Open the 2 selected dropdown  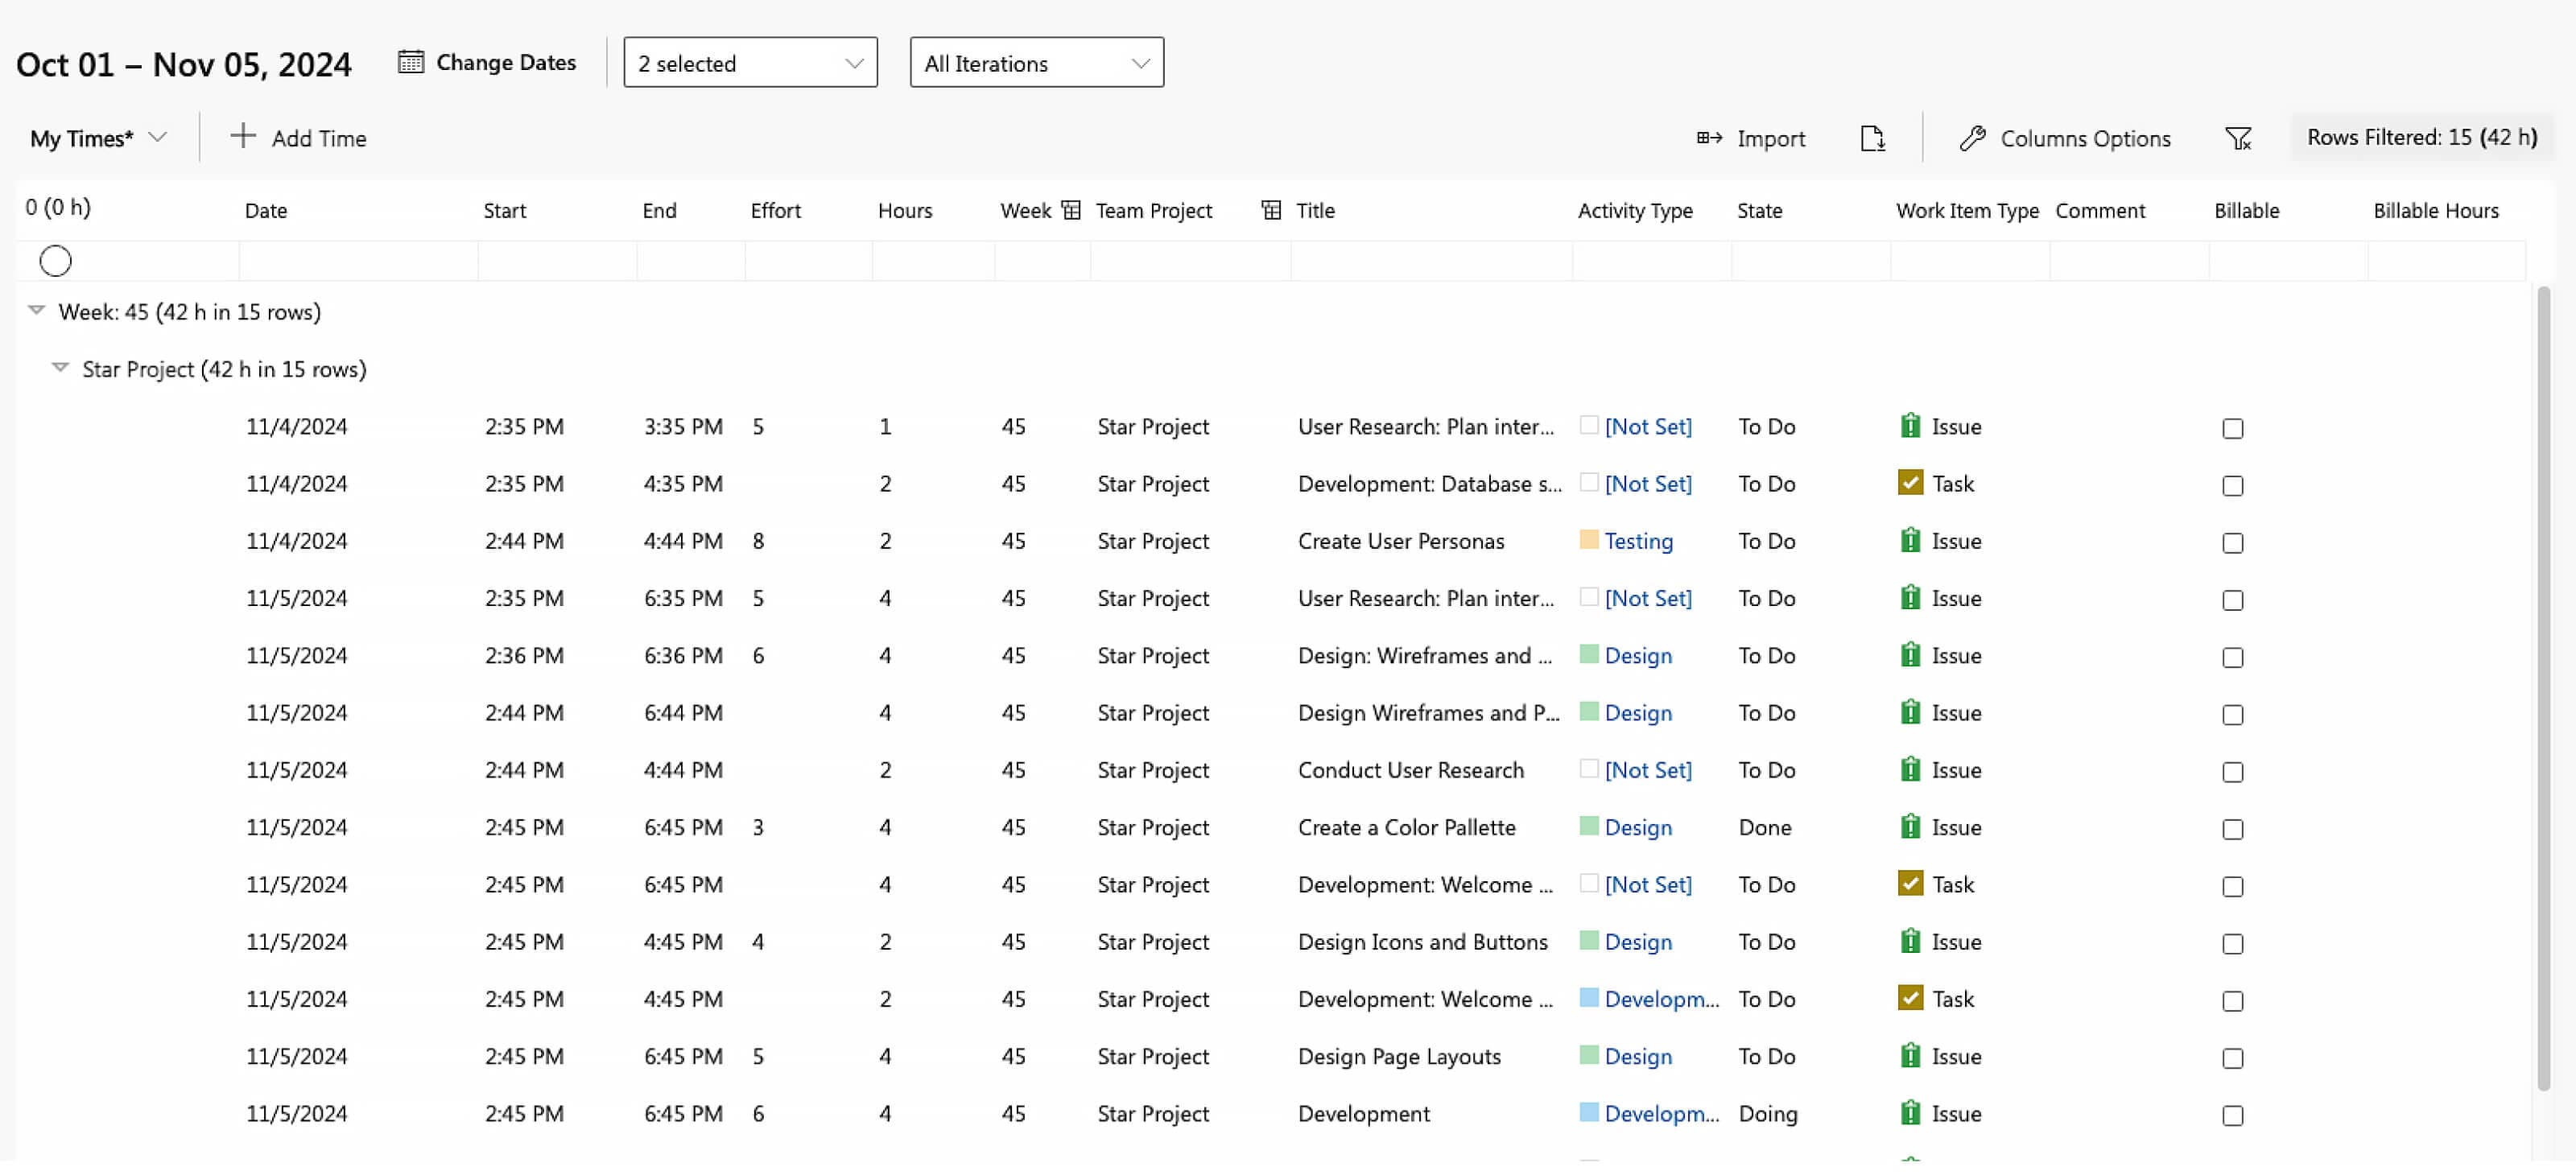click(x=750, y=63)
